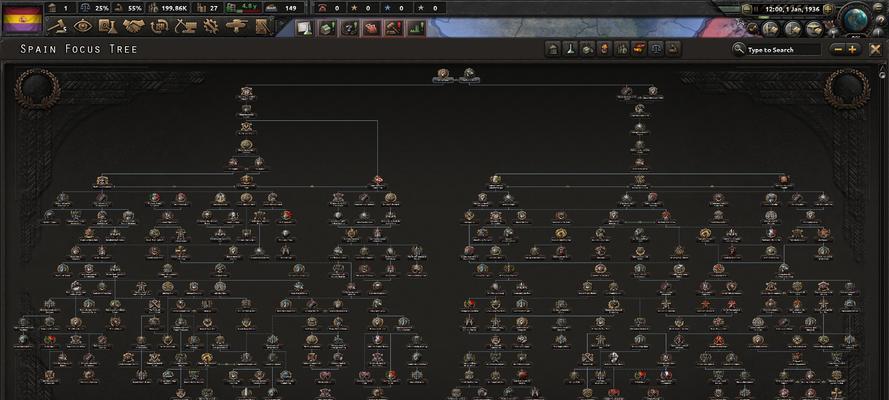889x400 pixels.
Task: Open the green bar chart alert icon
Action: [x=417, y=28]
